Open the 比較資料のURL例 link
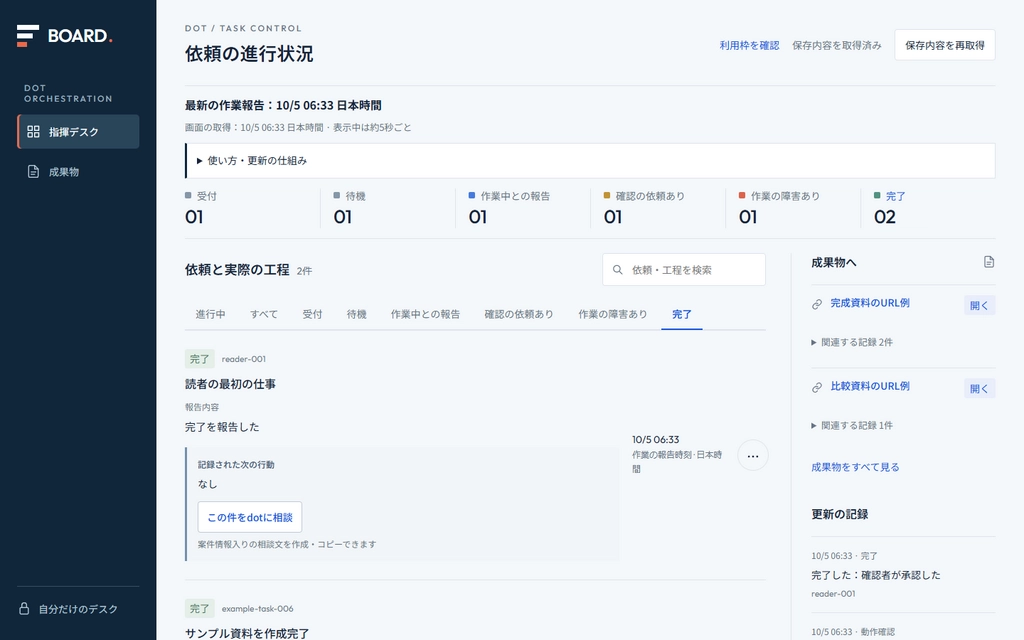The width and height of the screenshot is (1024, 640). coord(870,386)
